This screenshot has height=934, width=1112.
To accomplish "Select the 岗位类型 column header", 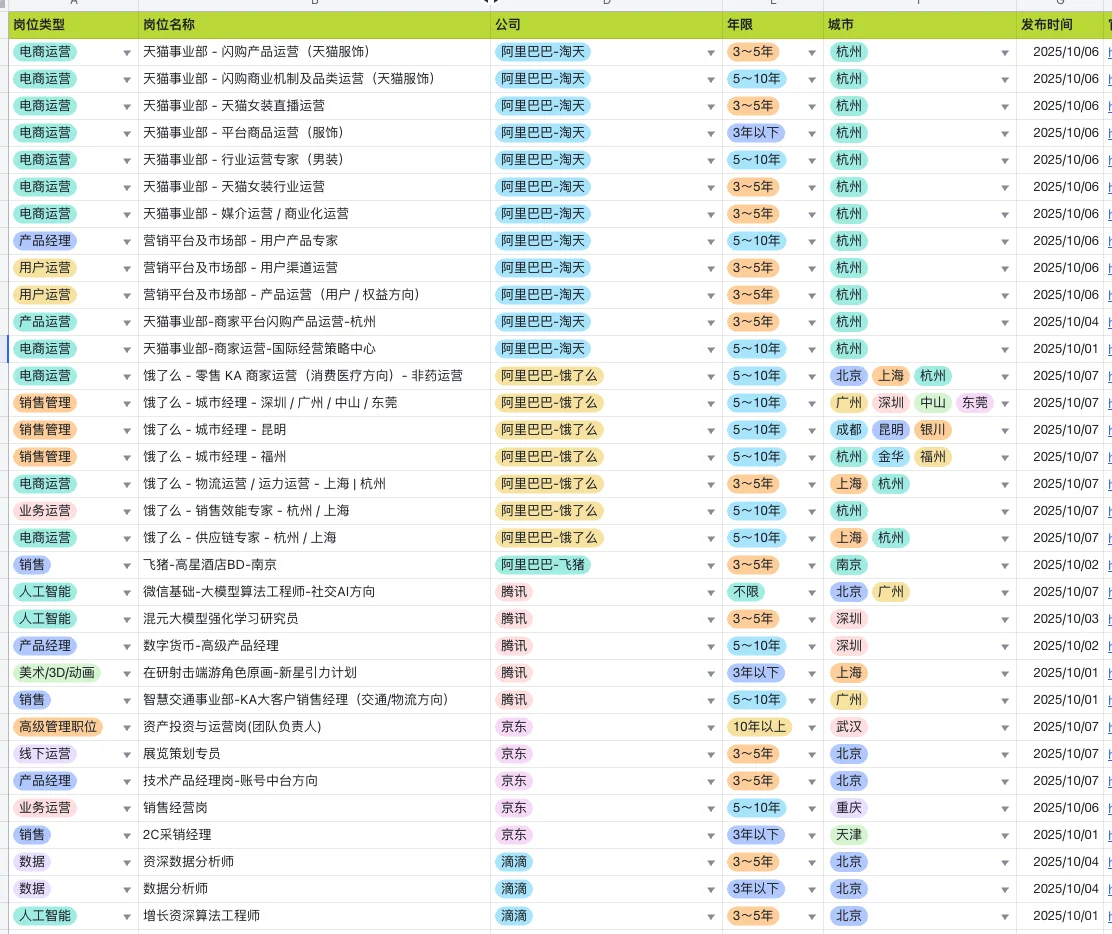I will pyautogui.click(x=73, y=25).
